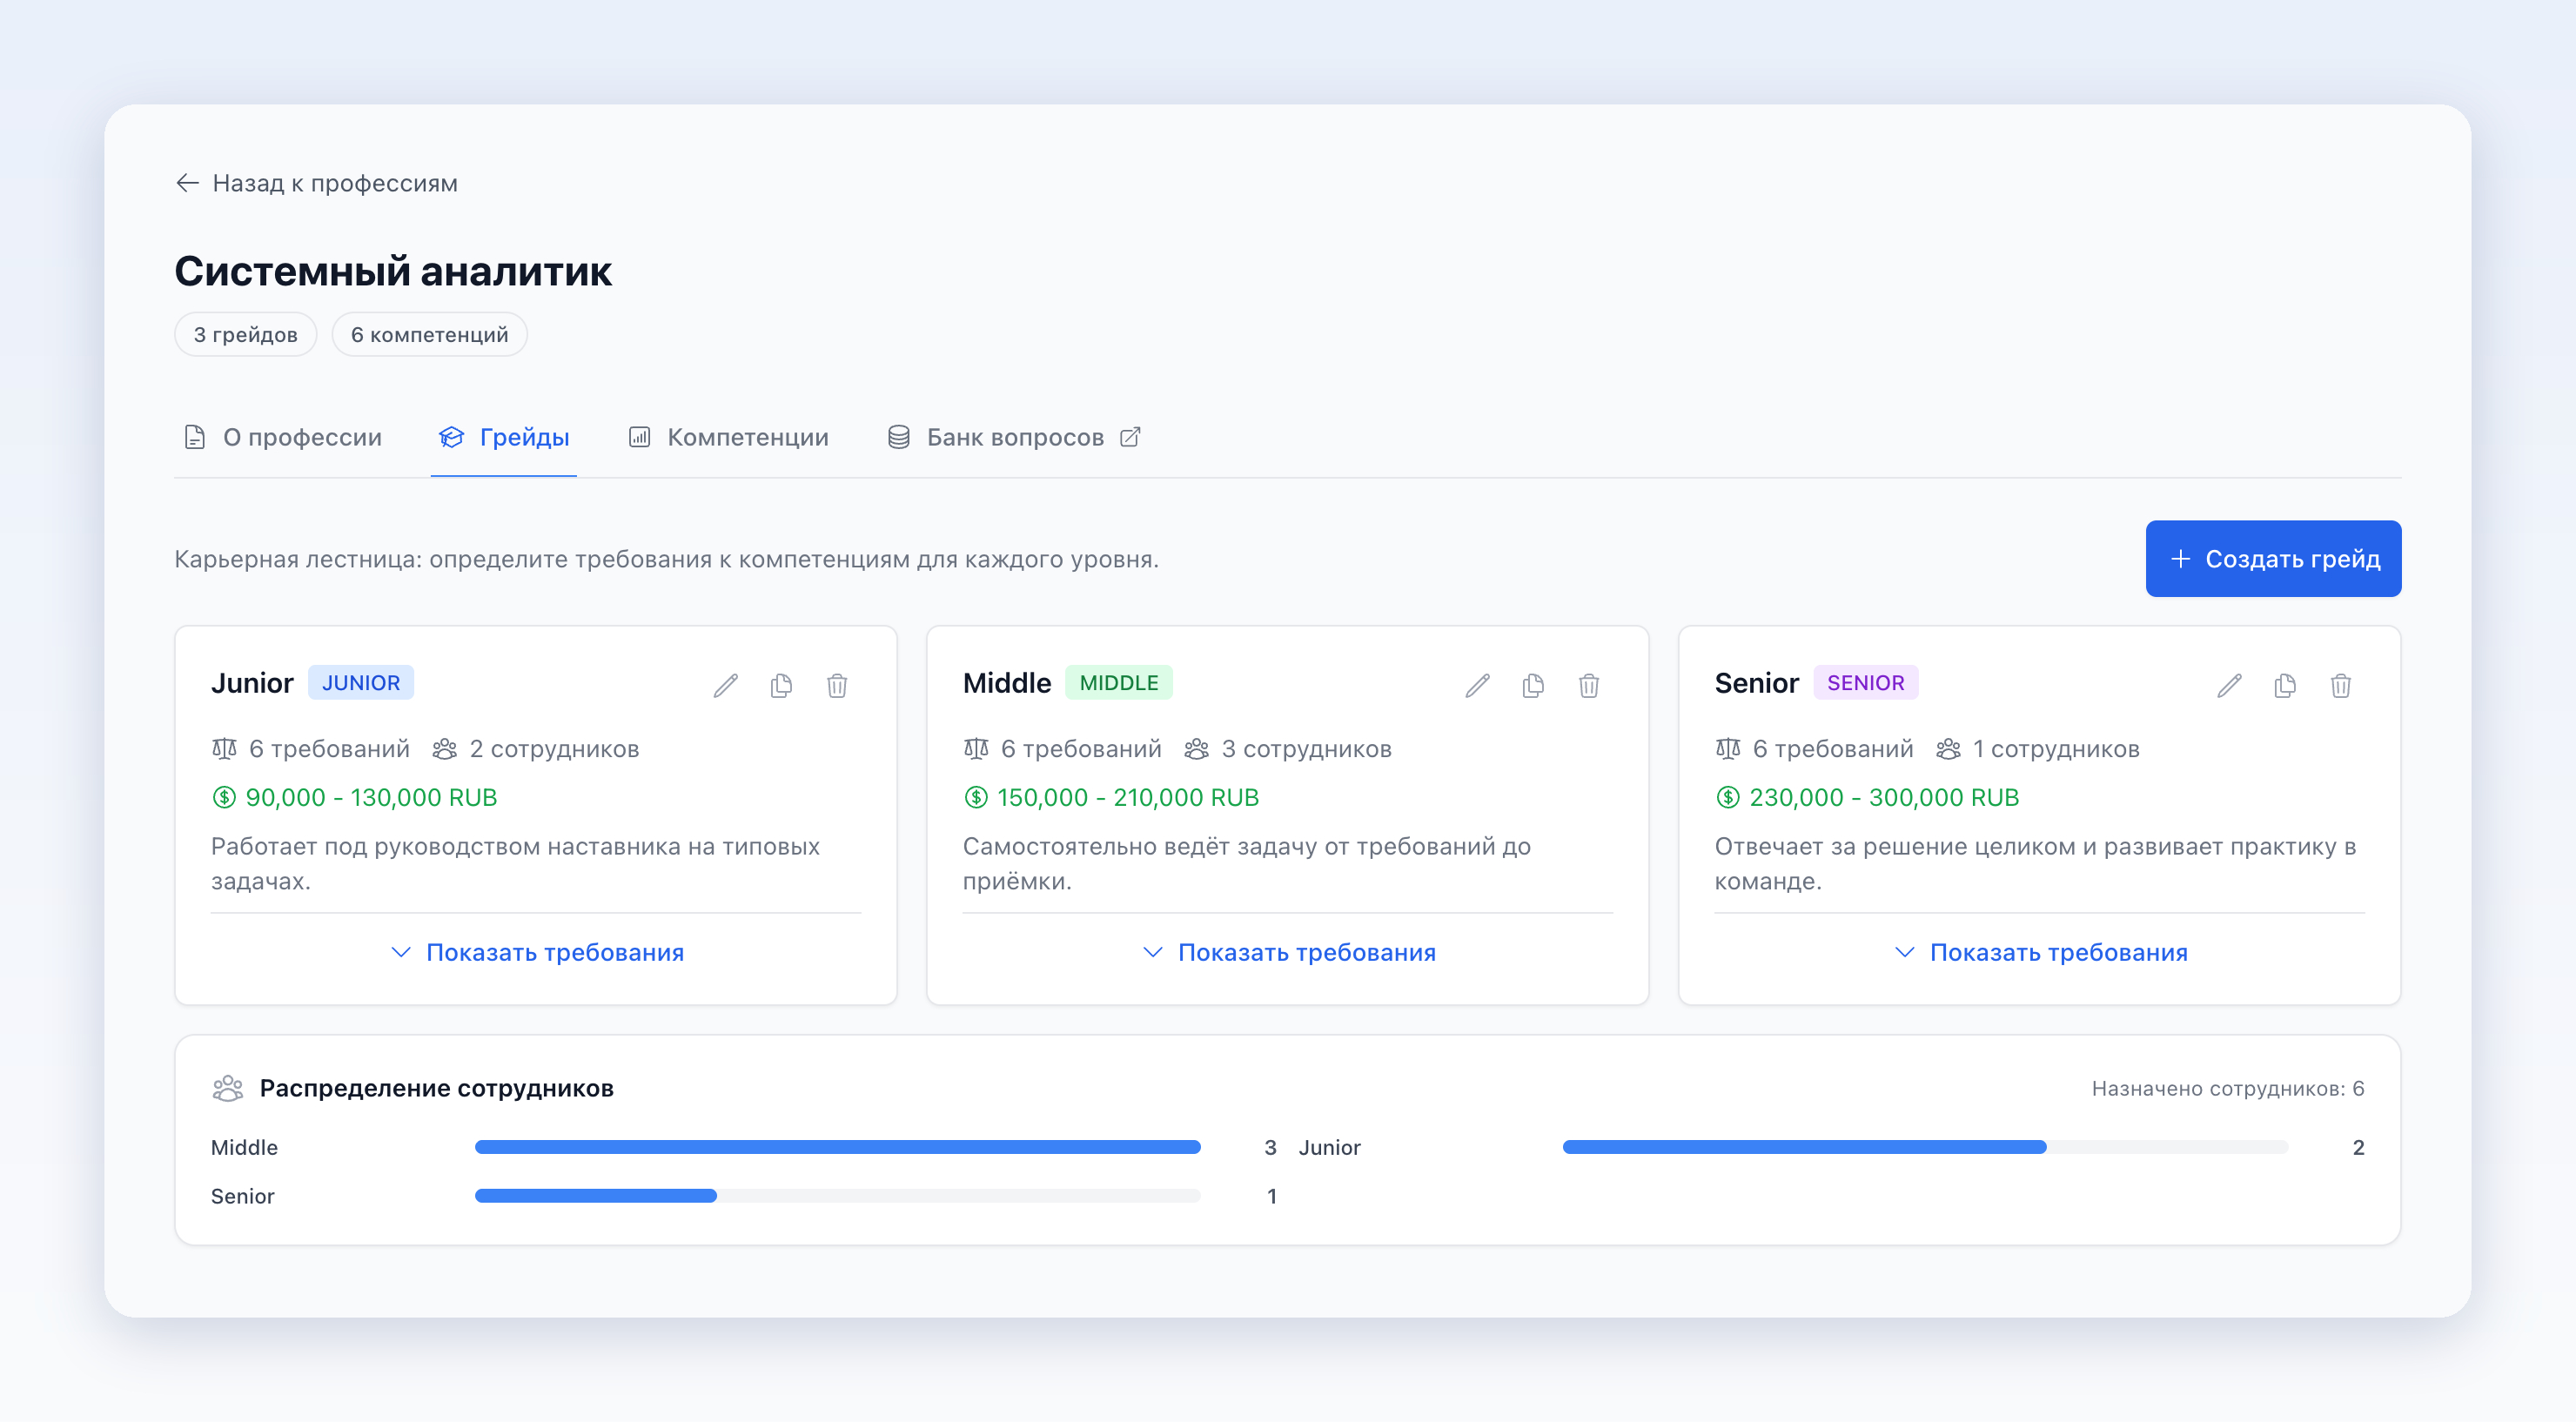Viewport: 2576px width, 1422px height.
Task: Go back via Назад к профессиям link
Action: pyautogui.click(x=316, y=183)
